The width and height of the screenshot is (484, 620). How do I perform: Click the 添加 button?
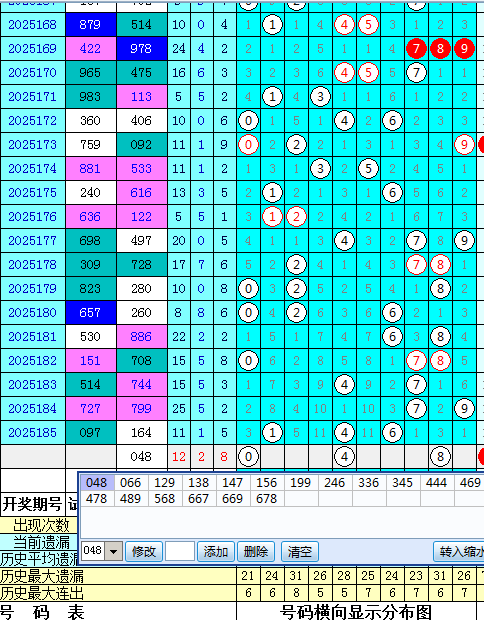tap(216, 551)
